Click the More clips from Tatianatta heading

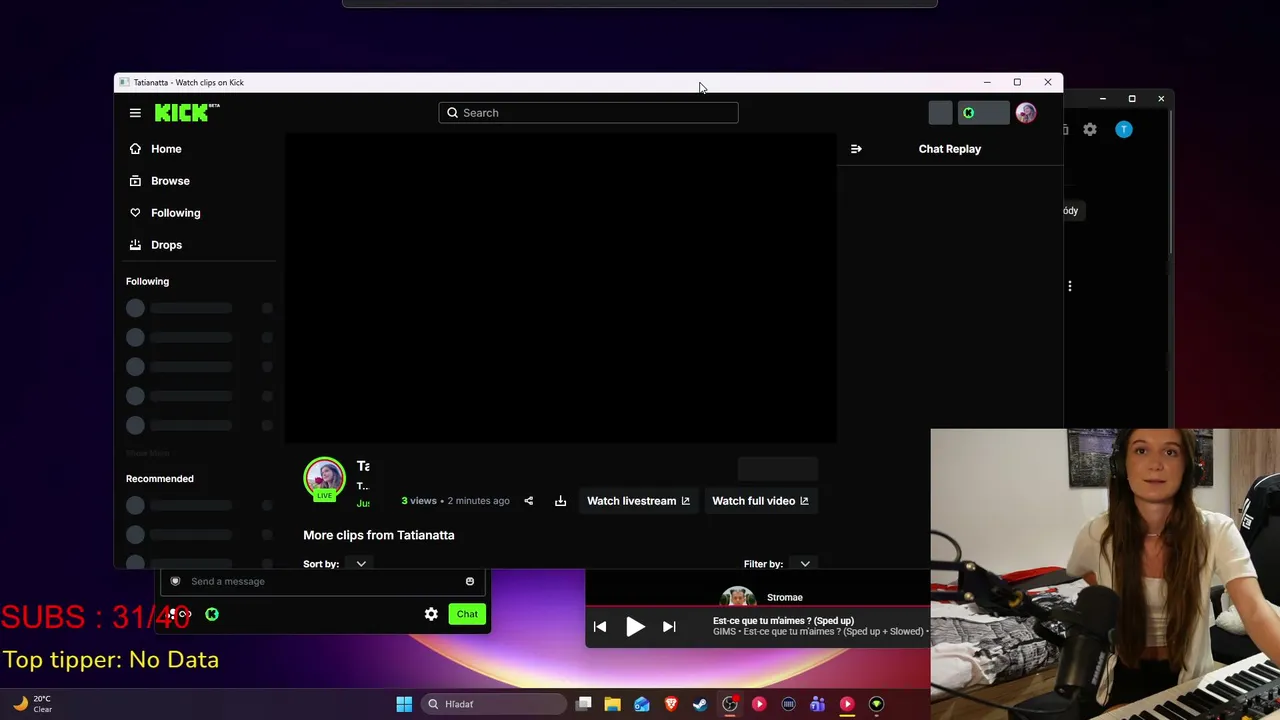coord(379,535)
